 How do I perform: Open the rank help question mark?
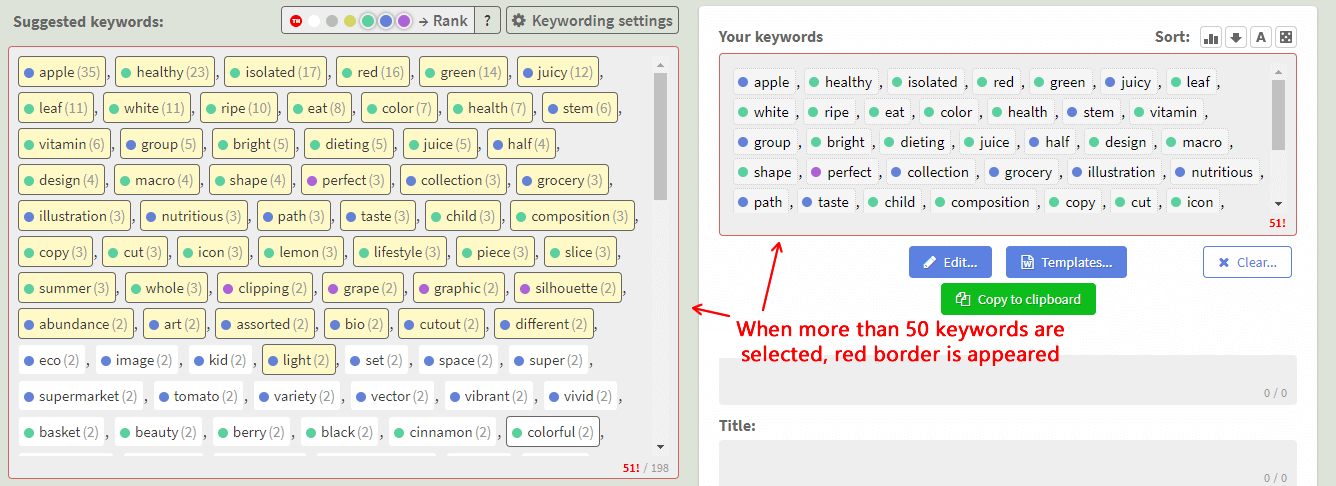click(487, 20)
